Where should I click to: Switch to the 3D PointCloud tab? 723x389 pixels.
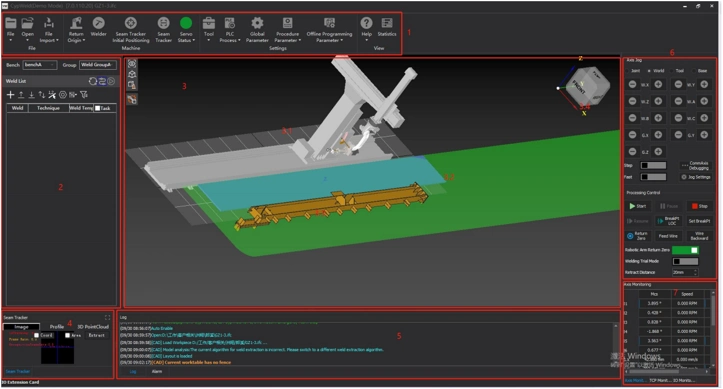coord(93,327)
